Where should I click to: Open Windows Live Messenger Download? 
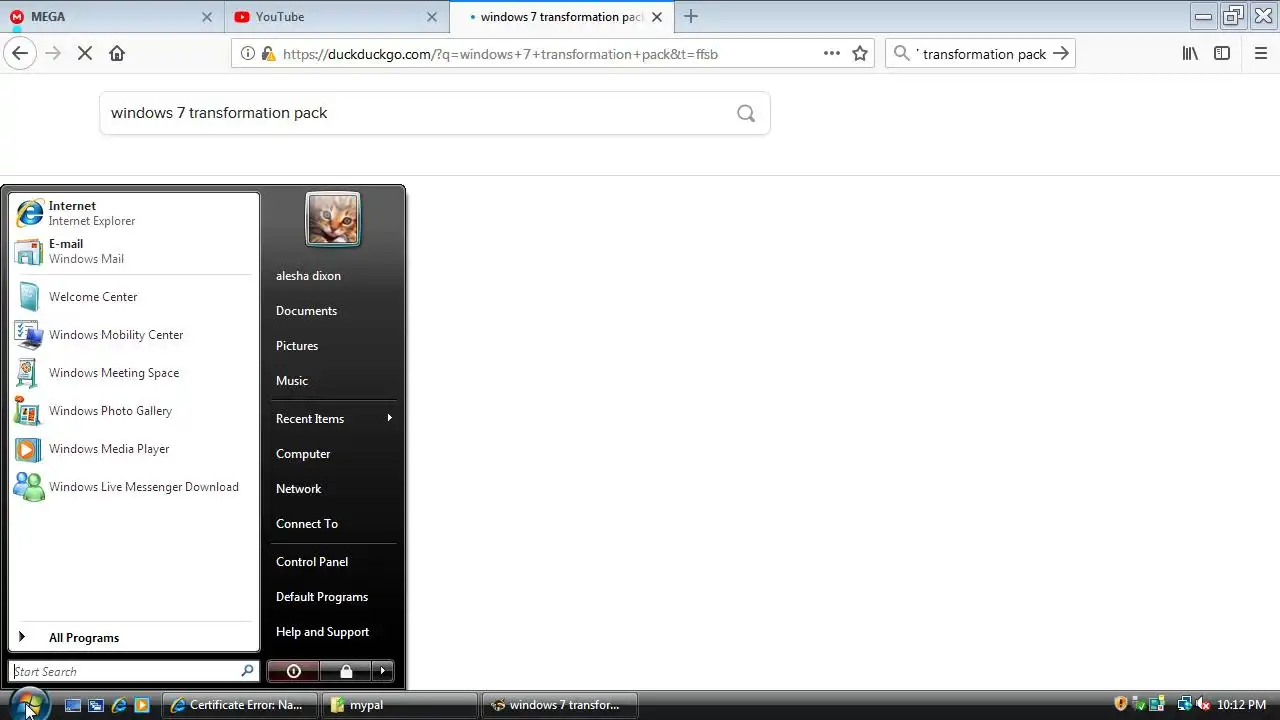click(x=134, y=487)
